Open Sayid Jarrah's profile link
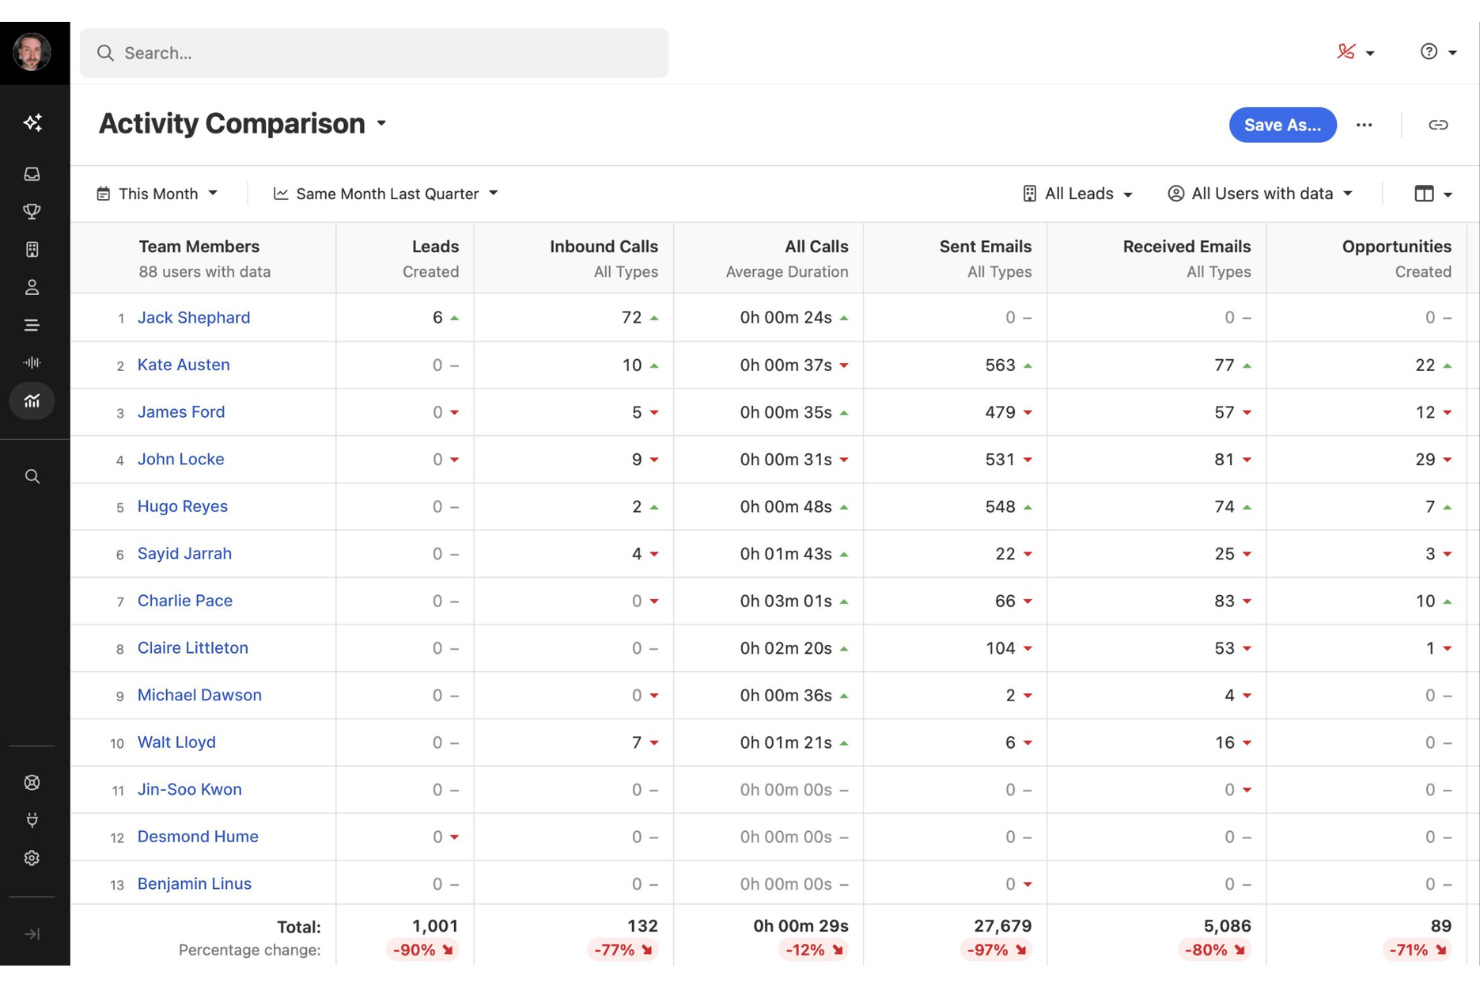This screenshot has height=987, width=1480. [185, 553]
